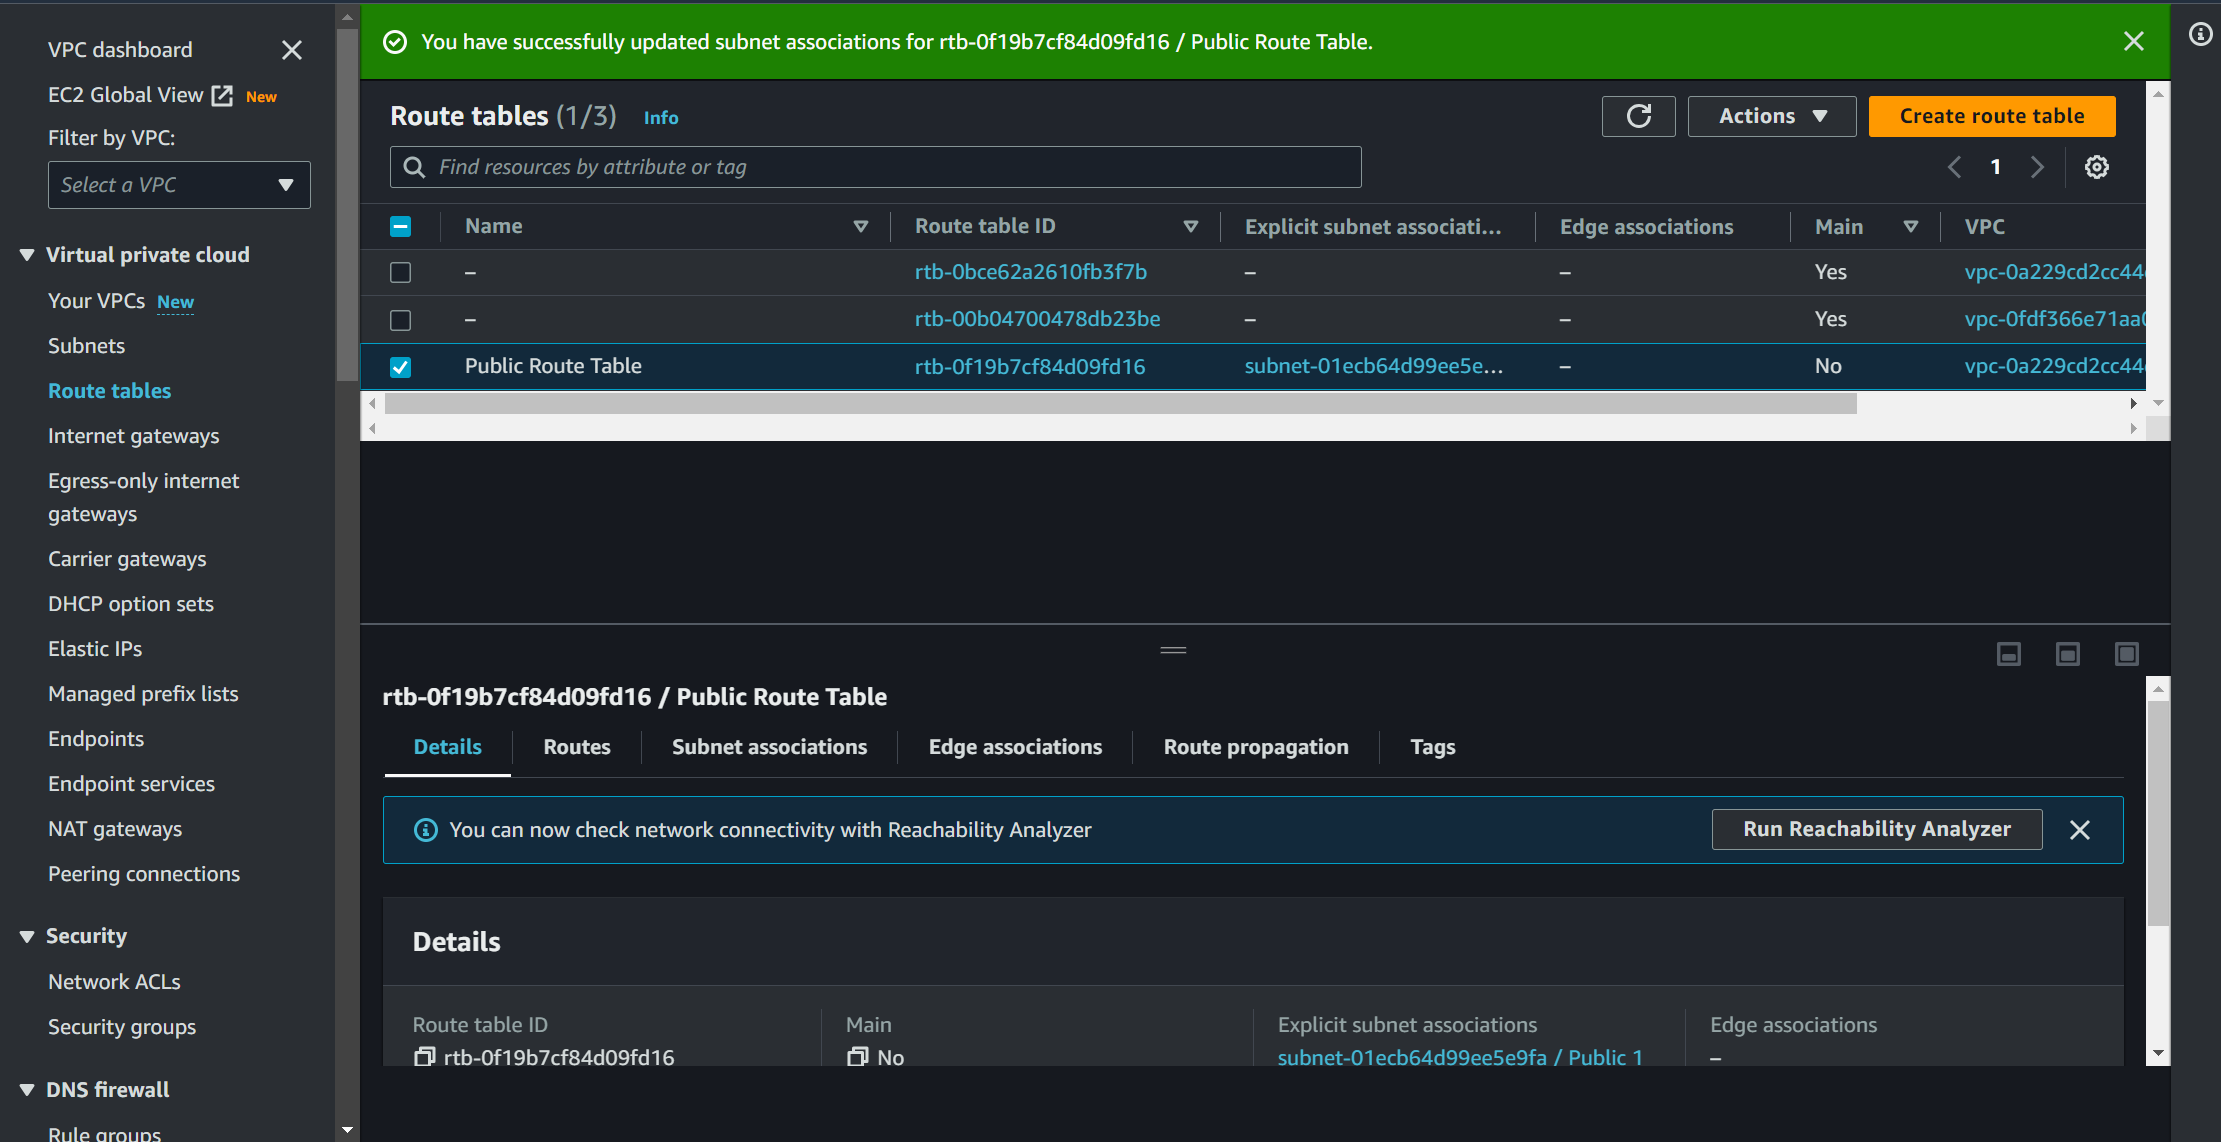Set split panel to full size icon
The width and height of the screenshot is (2221, 1142).
pyautogui.click(x=2127, y=654)
